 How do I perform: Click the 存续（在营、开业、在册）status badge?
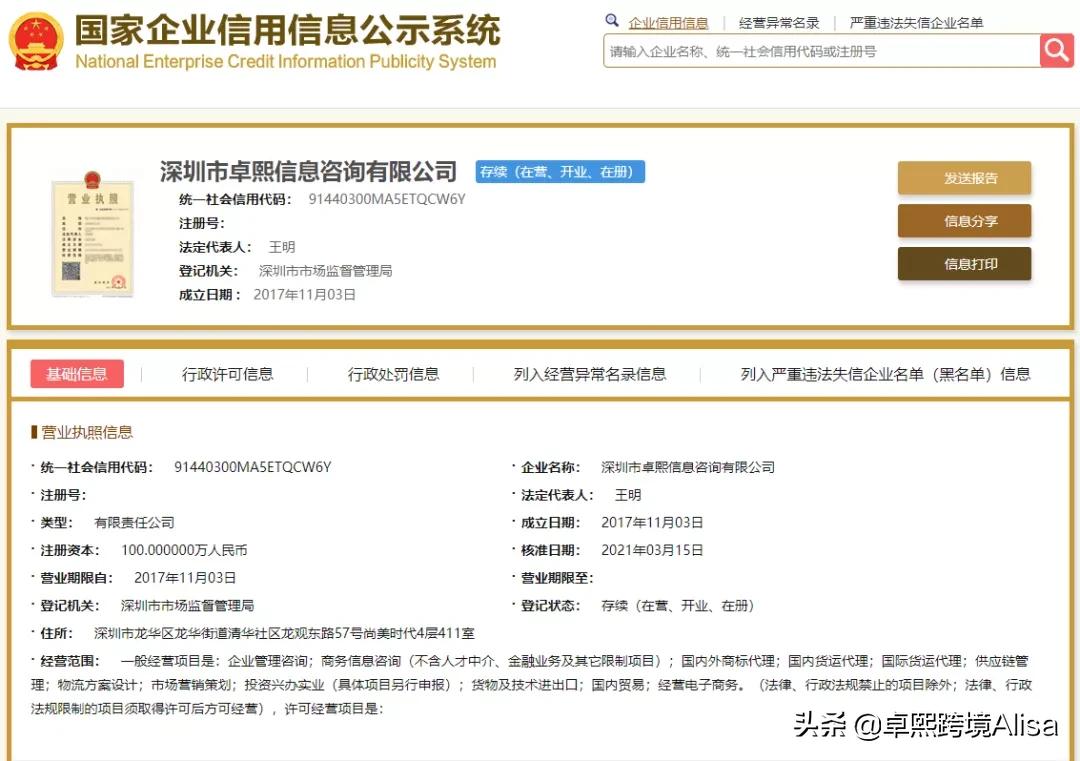point(560,171)
